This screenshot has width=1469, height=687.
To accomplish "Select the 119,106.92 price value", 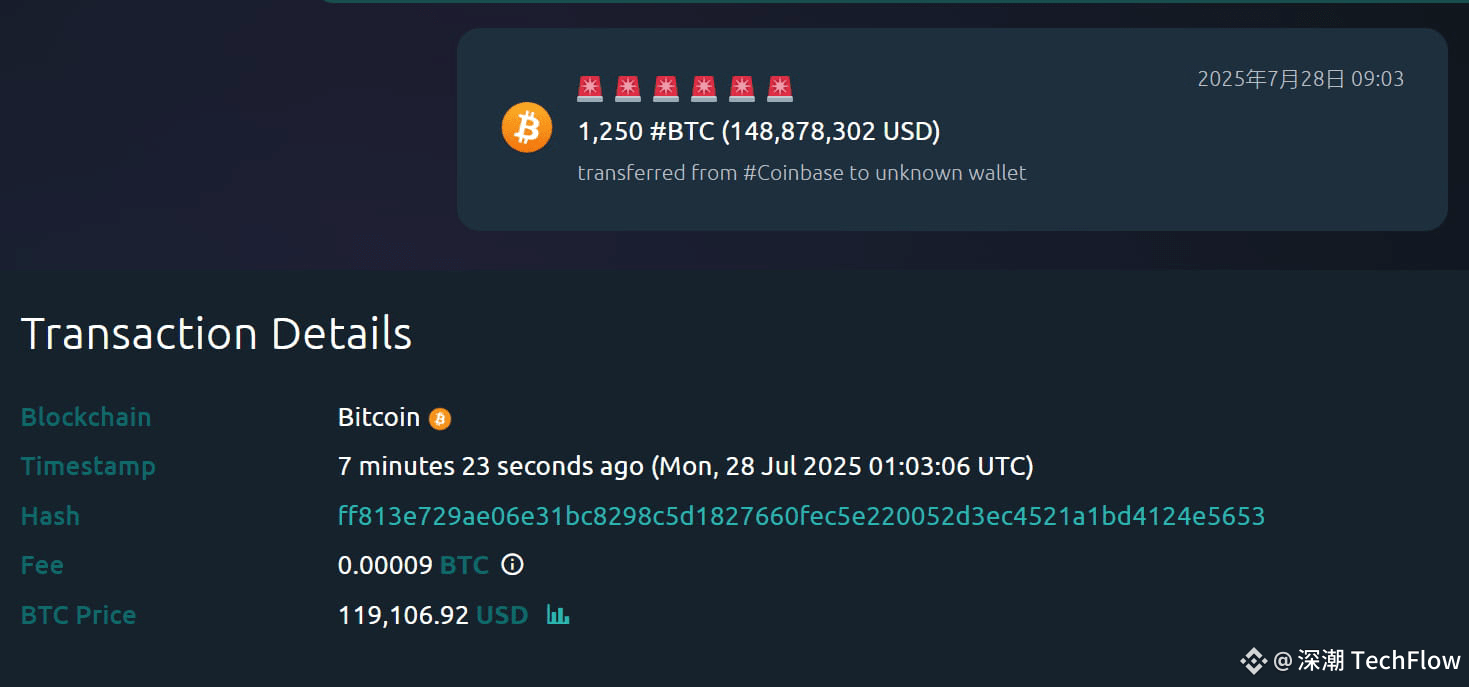I will click(x=403, y=615).
